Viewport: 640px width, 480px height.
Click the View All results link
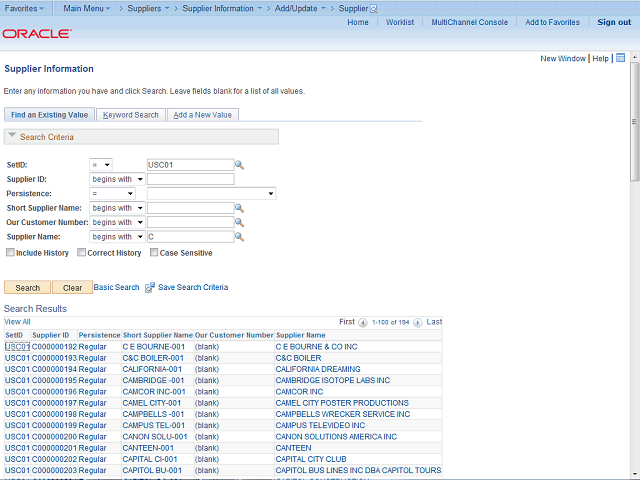coord(17,322)
